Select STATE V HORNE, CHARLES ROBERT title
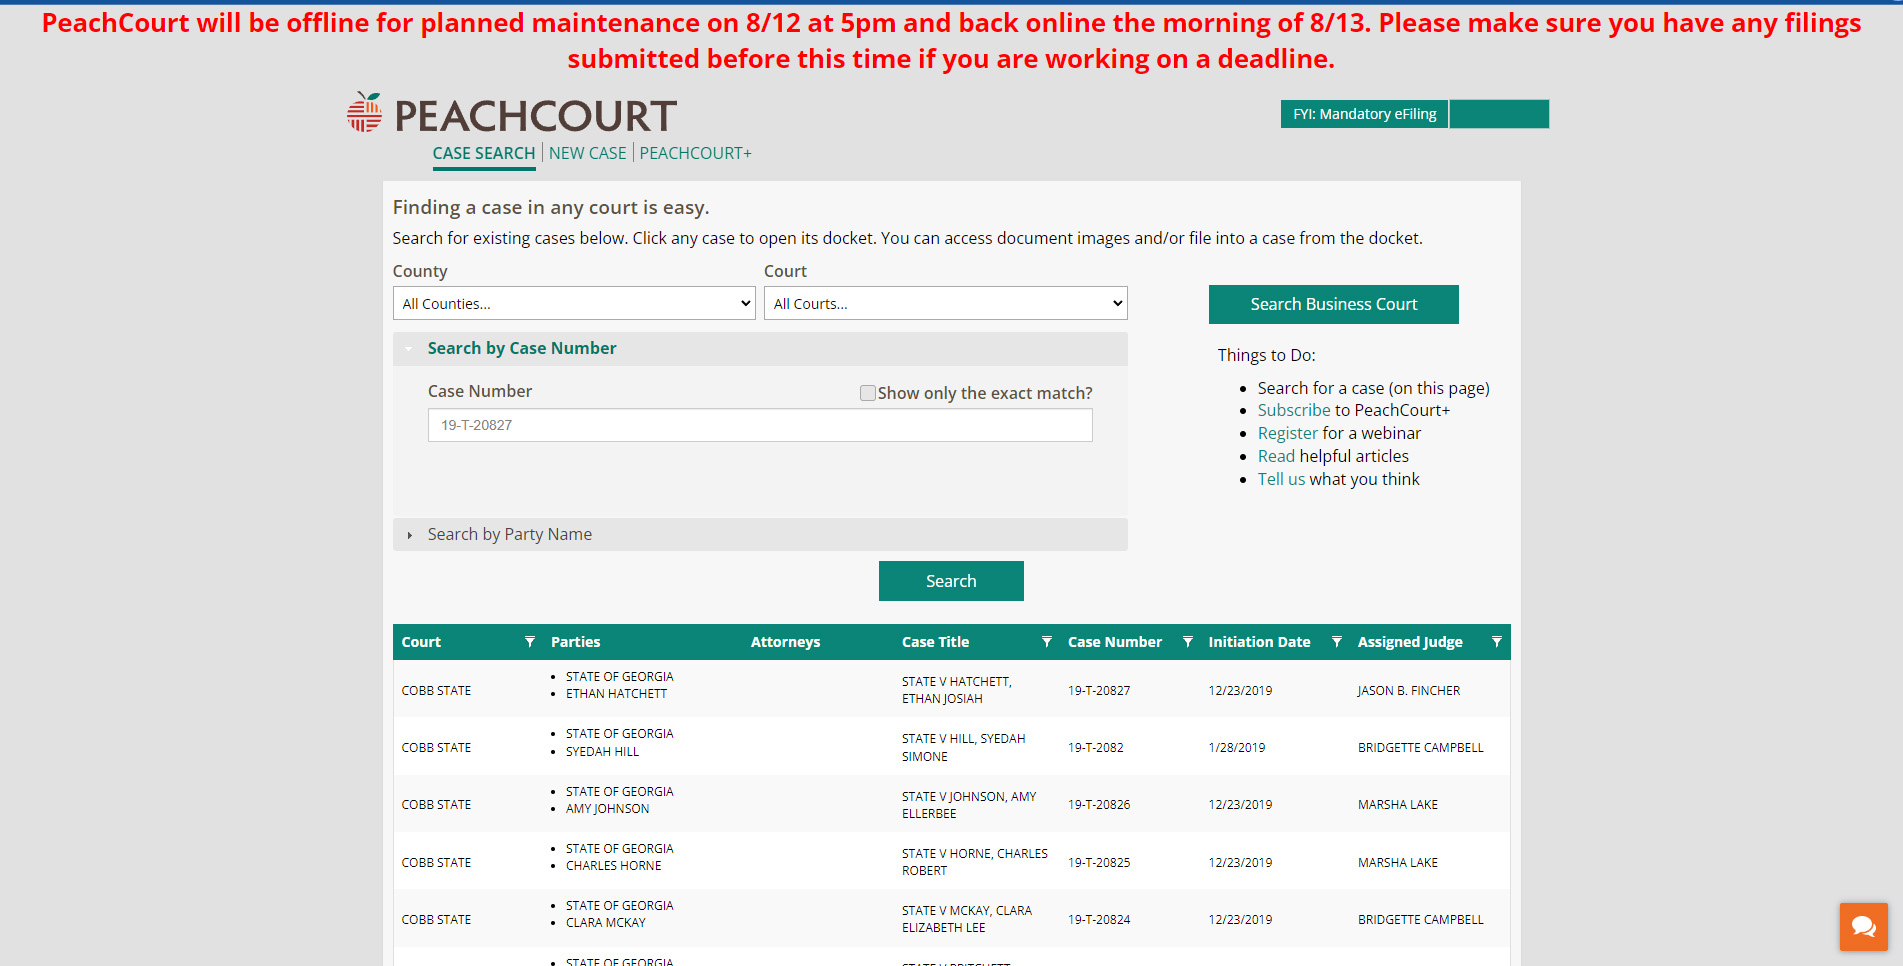 coord(975,862)
